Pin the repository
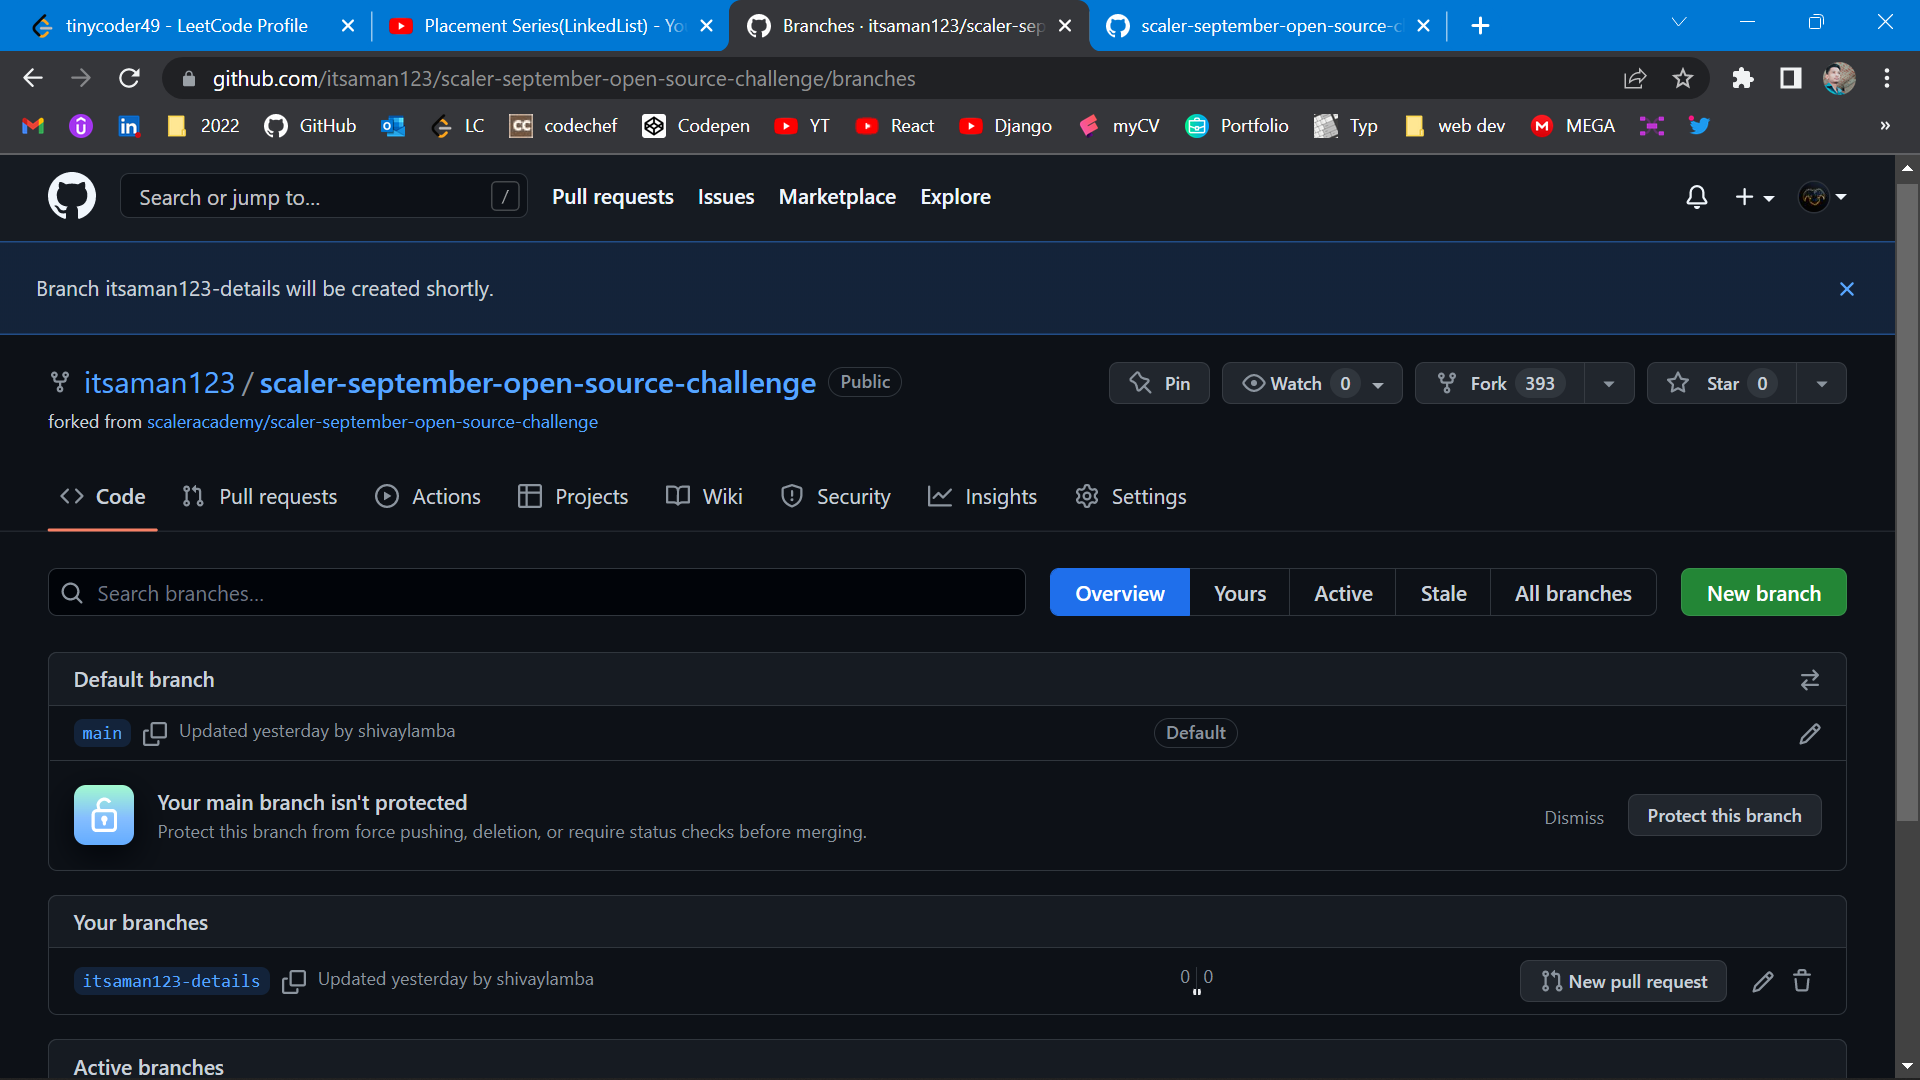 pos(1159,383)
